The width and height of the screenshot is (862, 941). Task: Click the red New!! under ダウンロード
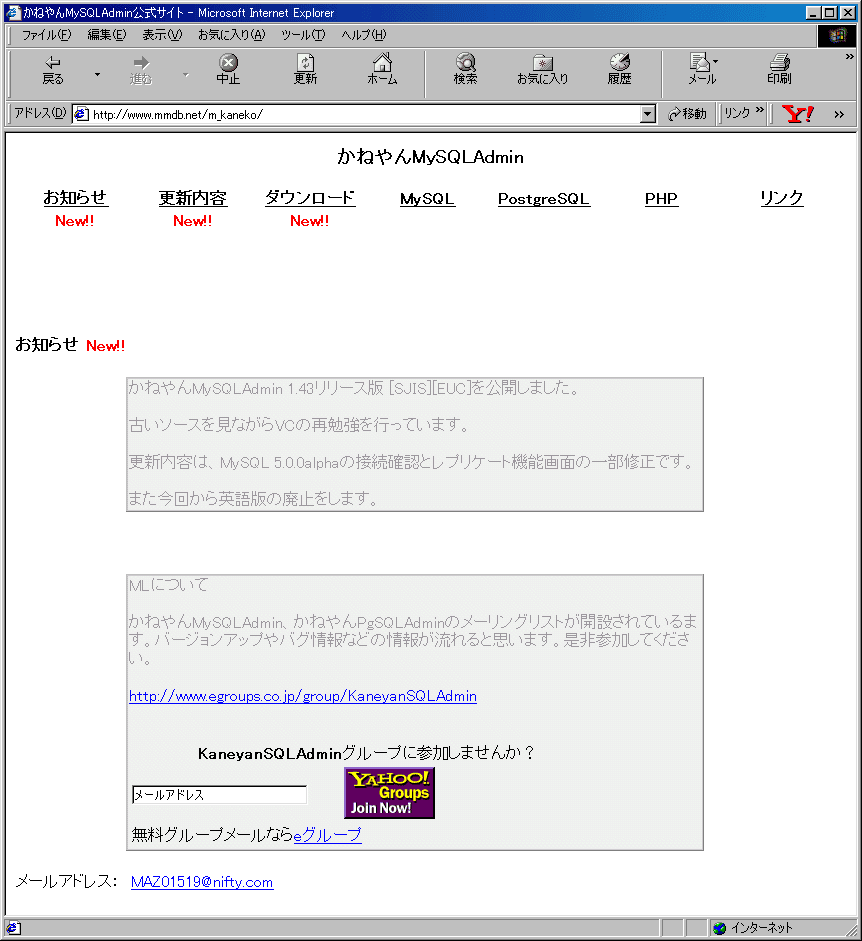[310, 221]
